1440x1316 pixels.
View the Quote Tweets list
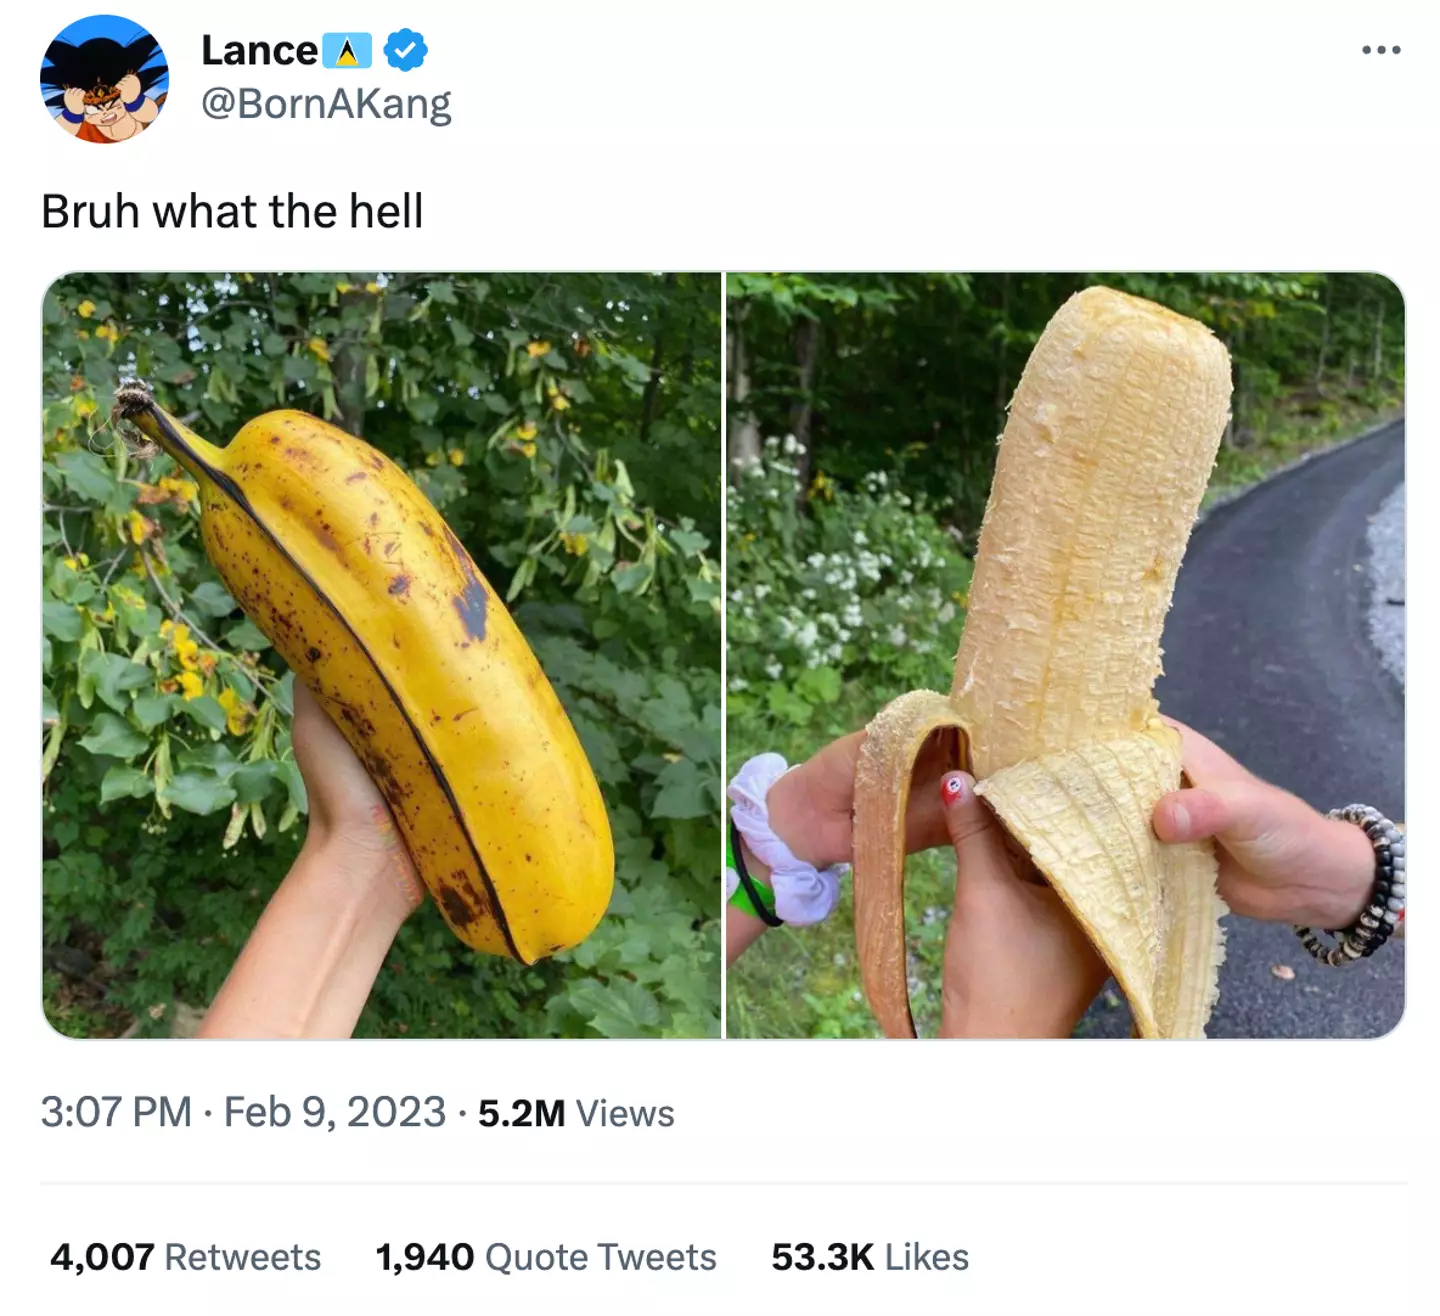pos(600,1257)
